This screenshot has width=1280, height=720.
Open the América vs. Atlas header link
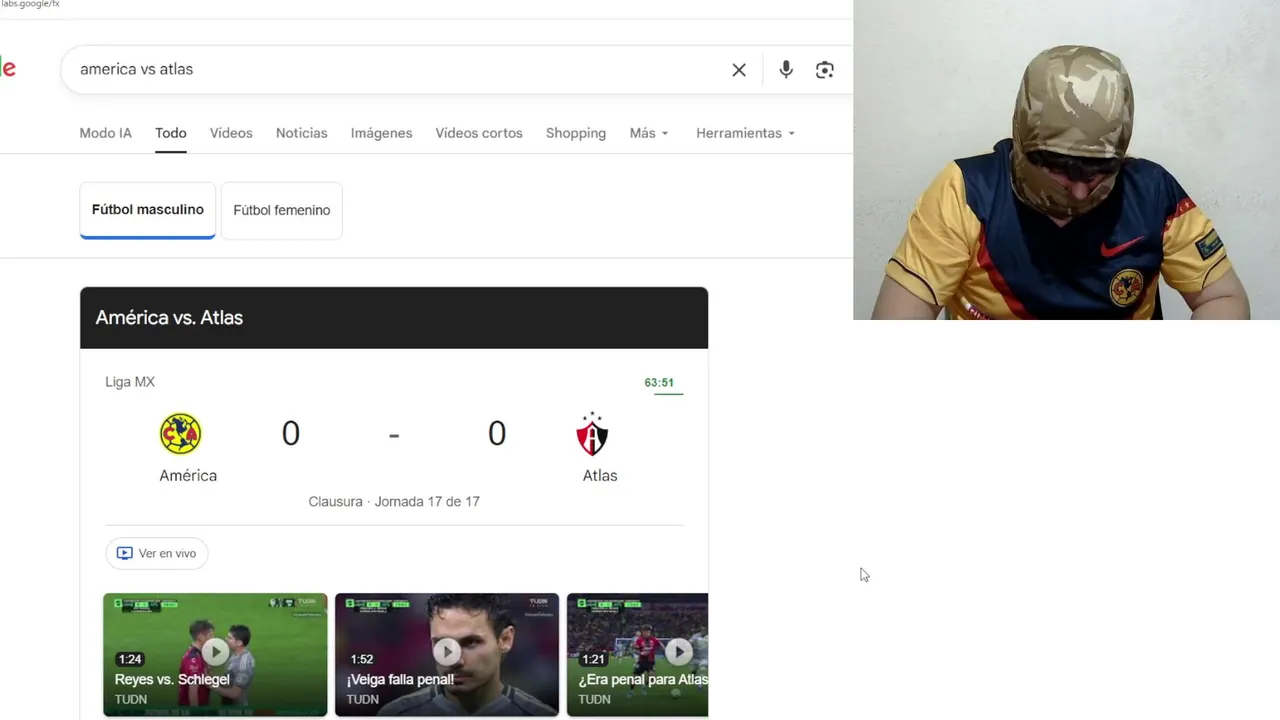pos(169,318)
